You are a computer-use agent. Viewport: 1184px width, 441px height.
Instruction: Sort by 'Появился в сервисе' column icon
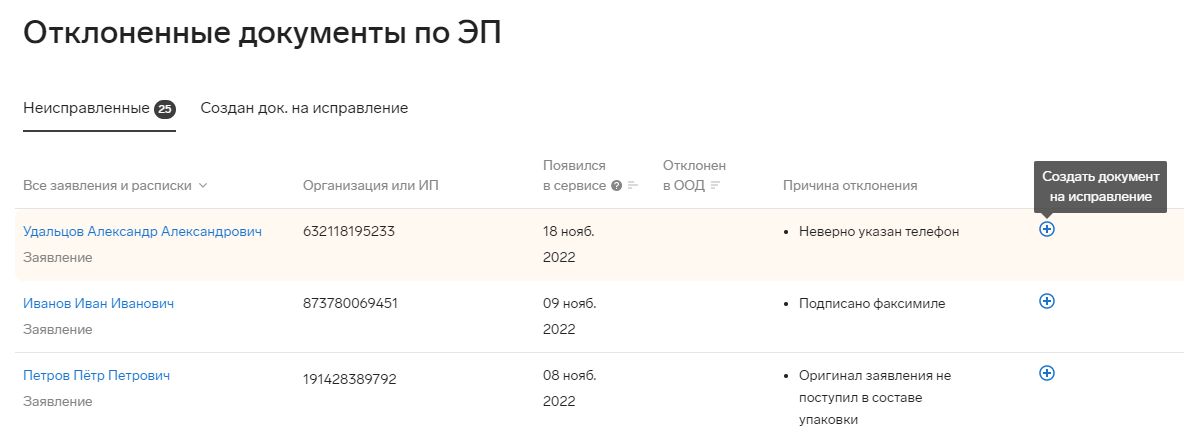tap(633, 186)
